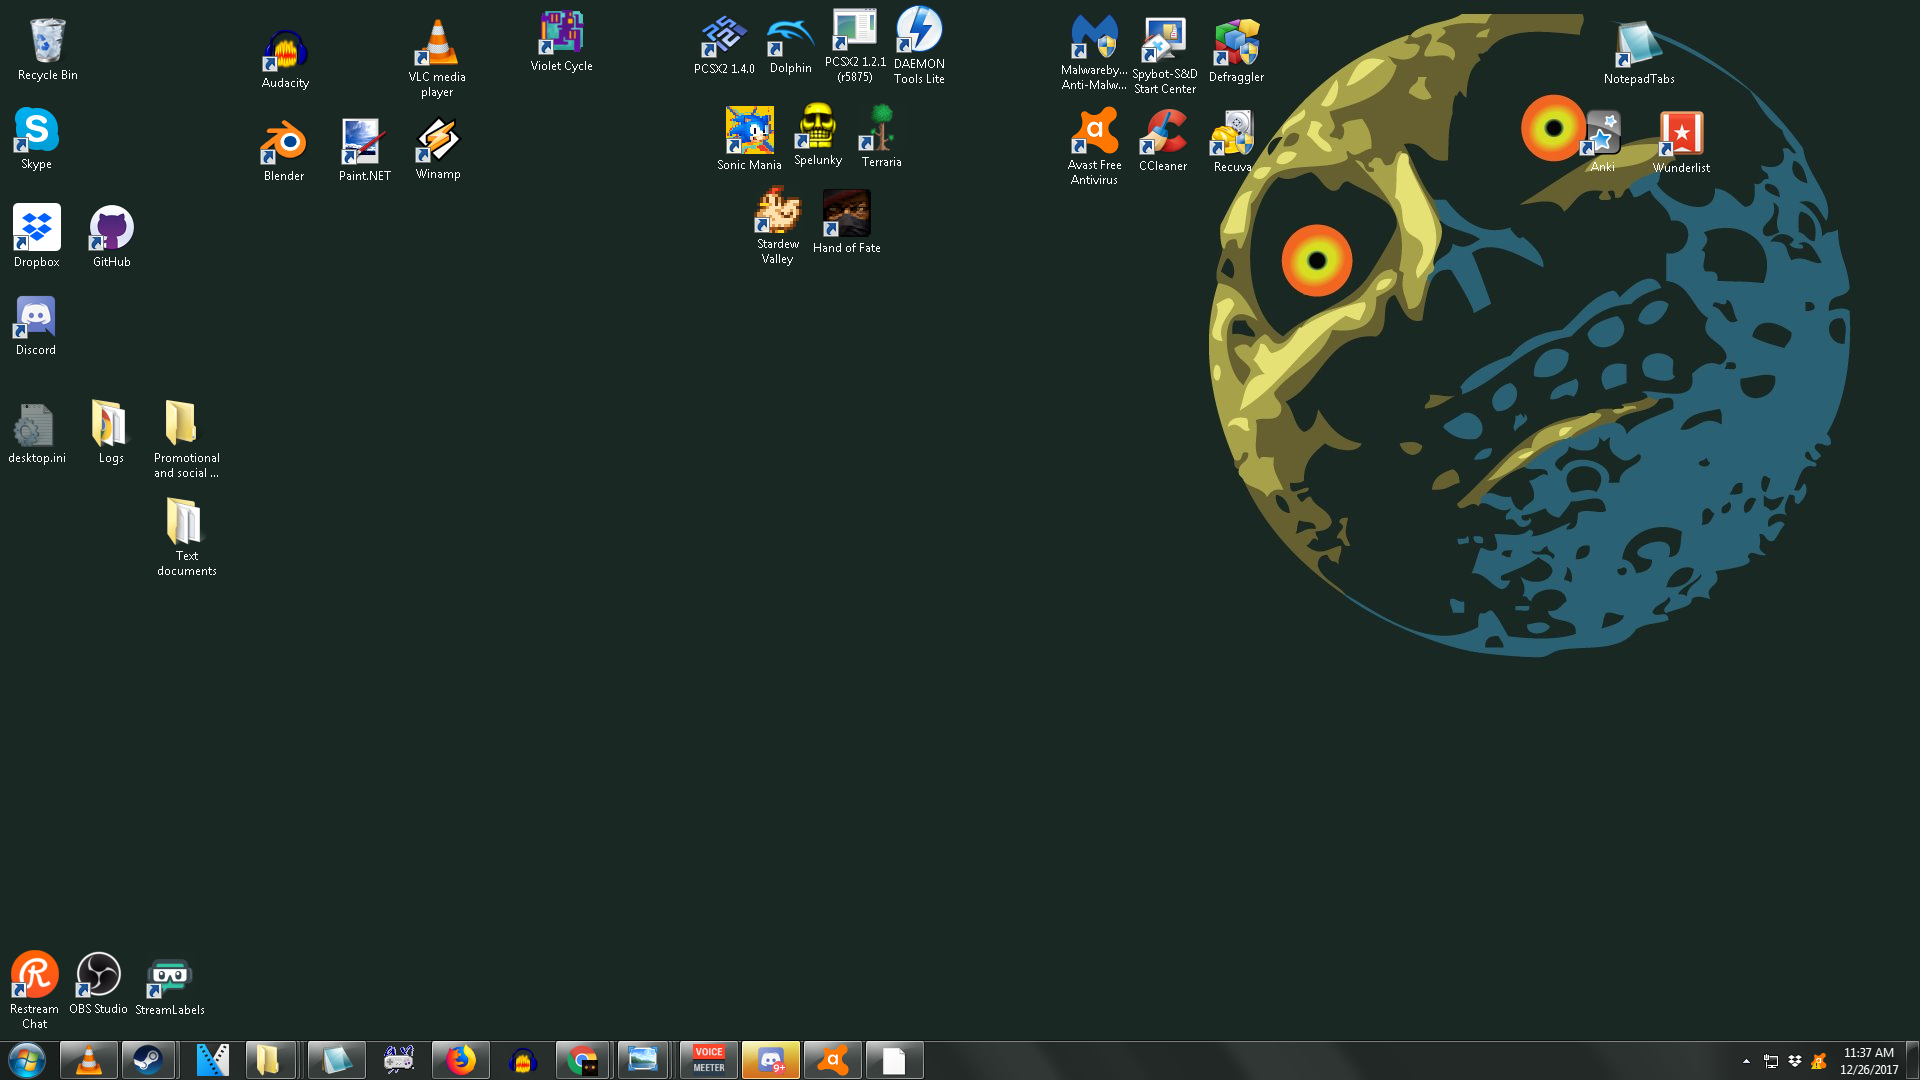The height and width of the screenshot is (1080, 1920).
Task: Open the Windows Start menu
Action: coord(27,1060)
